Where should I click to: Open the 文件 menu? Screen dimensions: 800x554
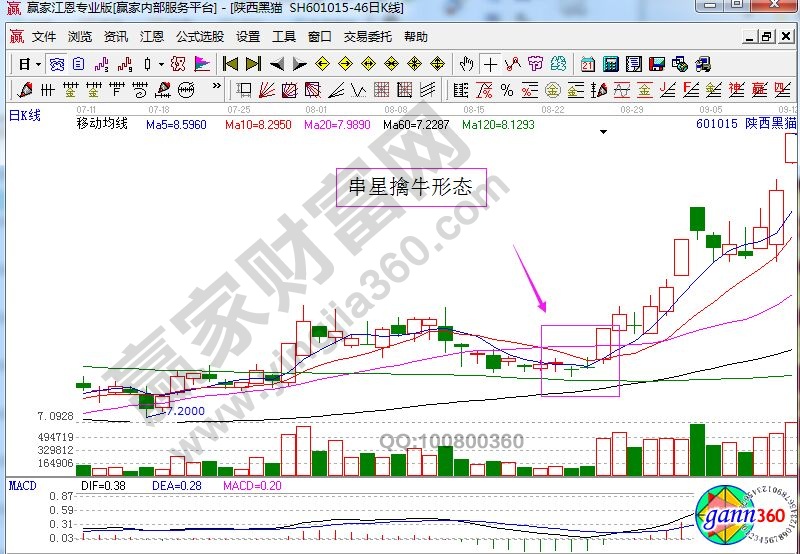coord(44,37)
